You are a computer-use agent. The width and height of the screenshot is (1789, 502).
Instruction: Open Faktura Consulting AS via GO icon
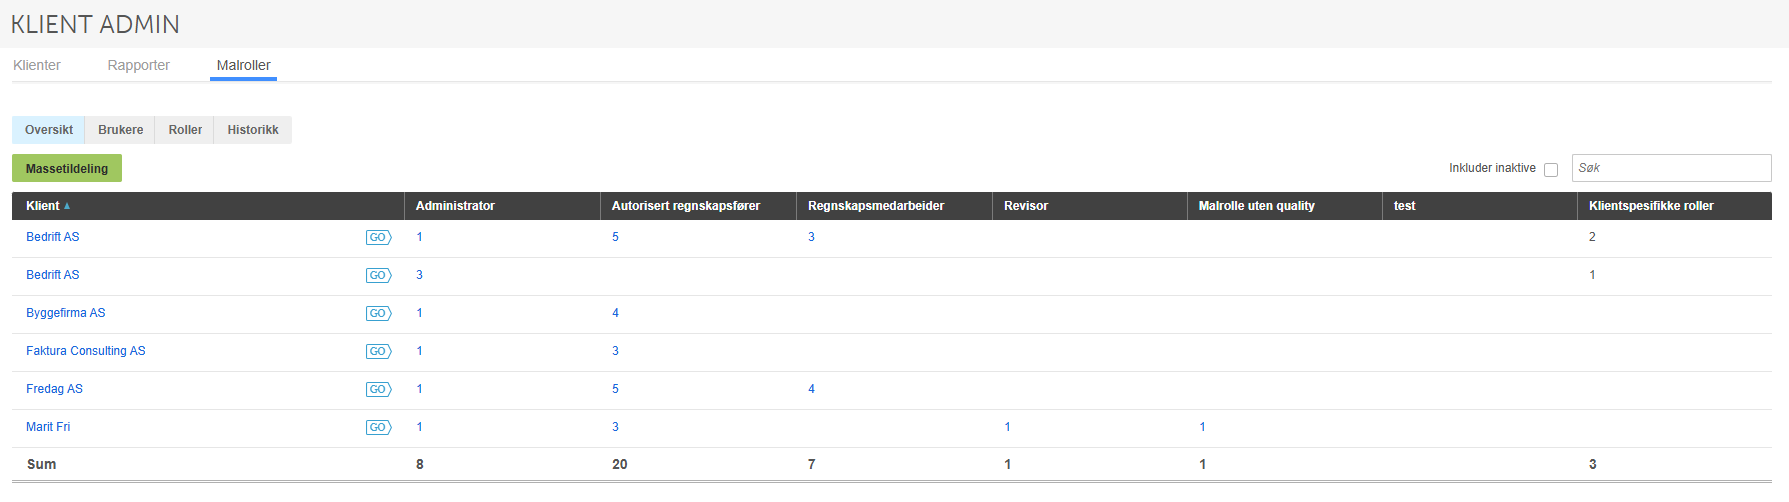[x=378, y=351]
